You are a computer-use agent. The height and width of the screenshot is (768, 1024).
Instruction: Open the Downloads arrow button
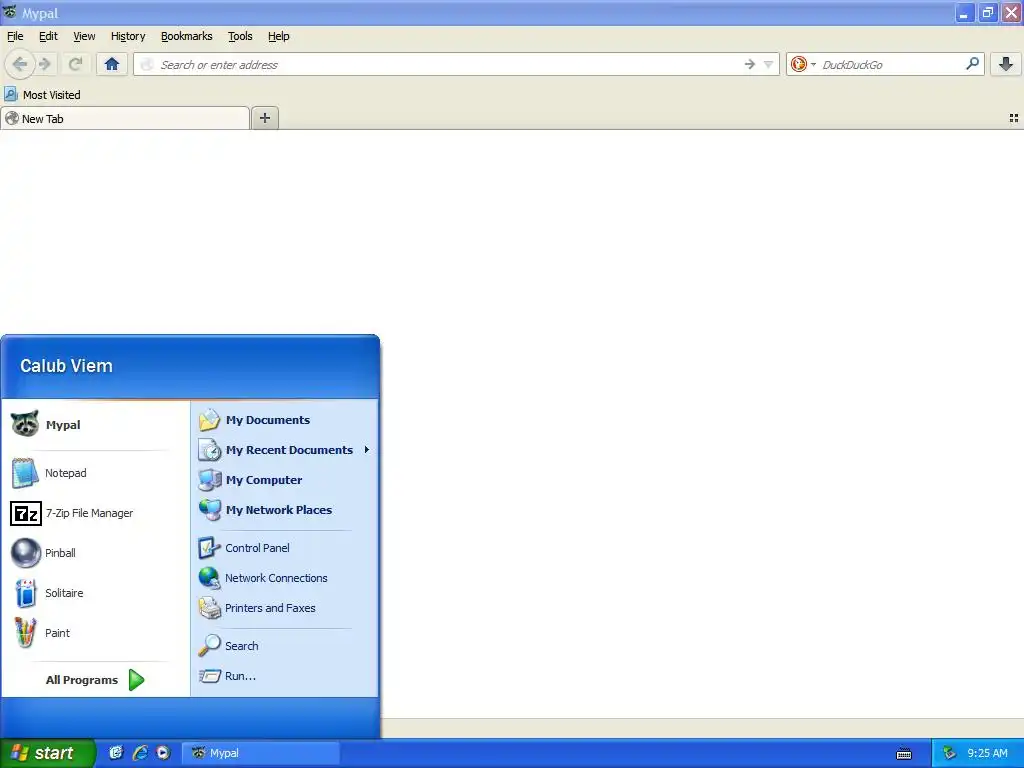pyautogui.click(x=1006, y=64)
